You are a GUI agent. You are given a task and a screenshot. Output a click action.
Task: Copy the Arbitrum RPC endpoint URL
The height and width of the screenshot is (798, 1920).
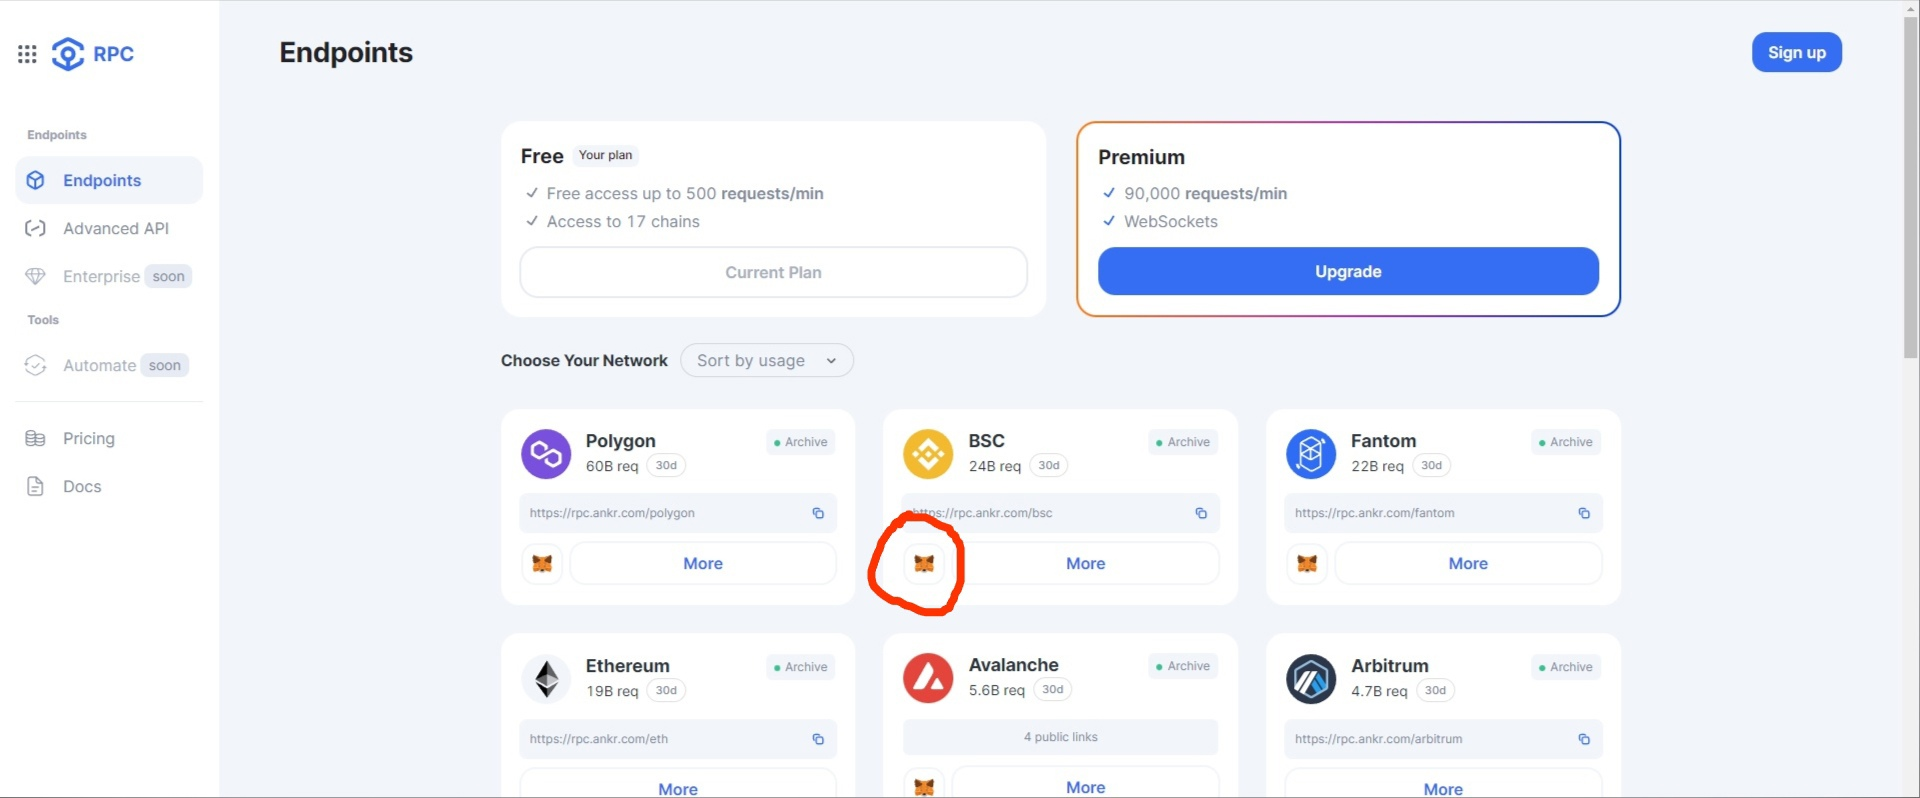(1584, 739)
